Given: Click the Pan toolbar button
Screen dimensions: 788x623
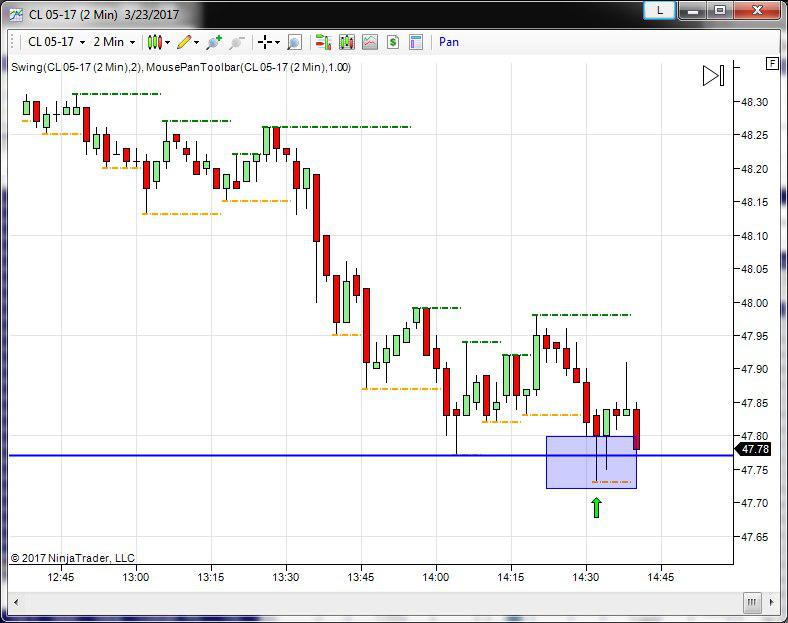Looking at the screenshot, I should pyautogui.click(x=449, y=42).
